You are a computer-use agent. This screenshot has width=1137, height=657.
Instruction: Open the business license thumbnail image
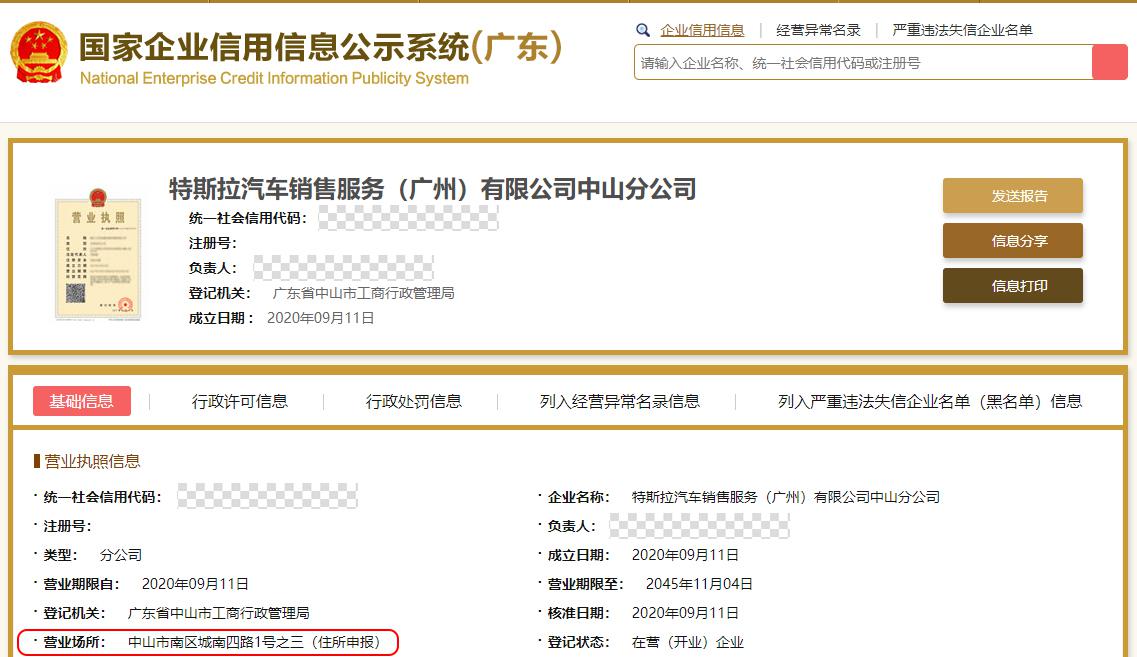[98, 254]
